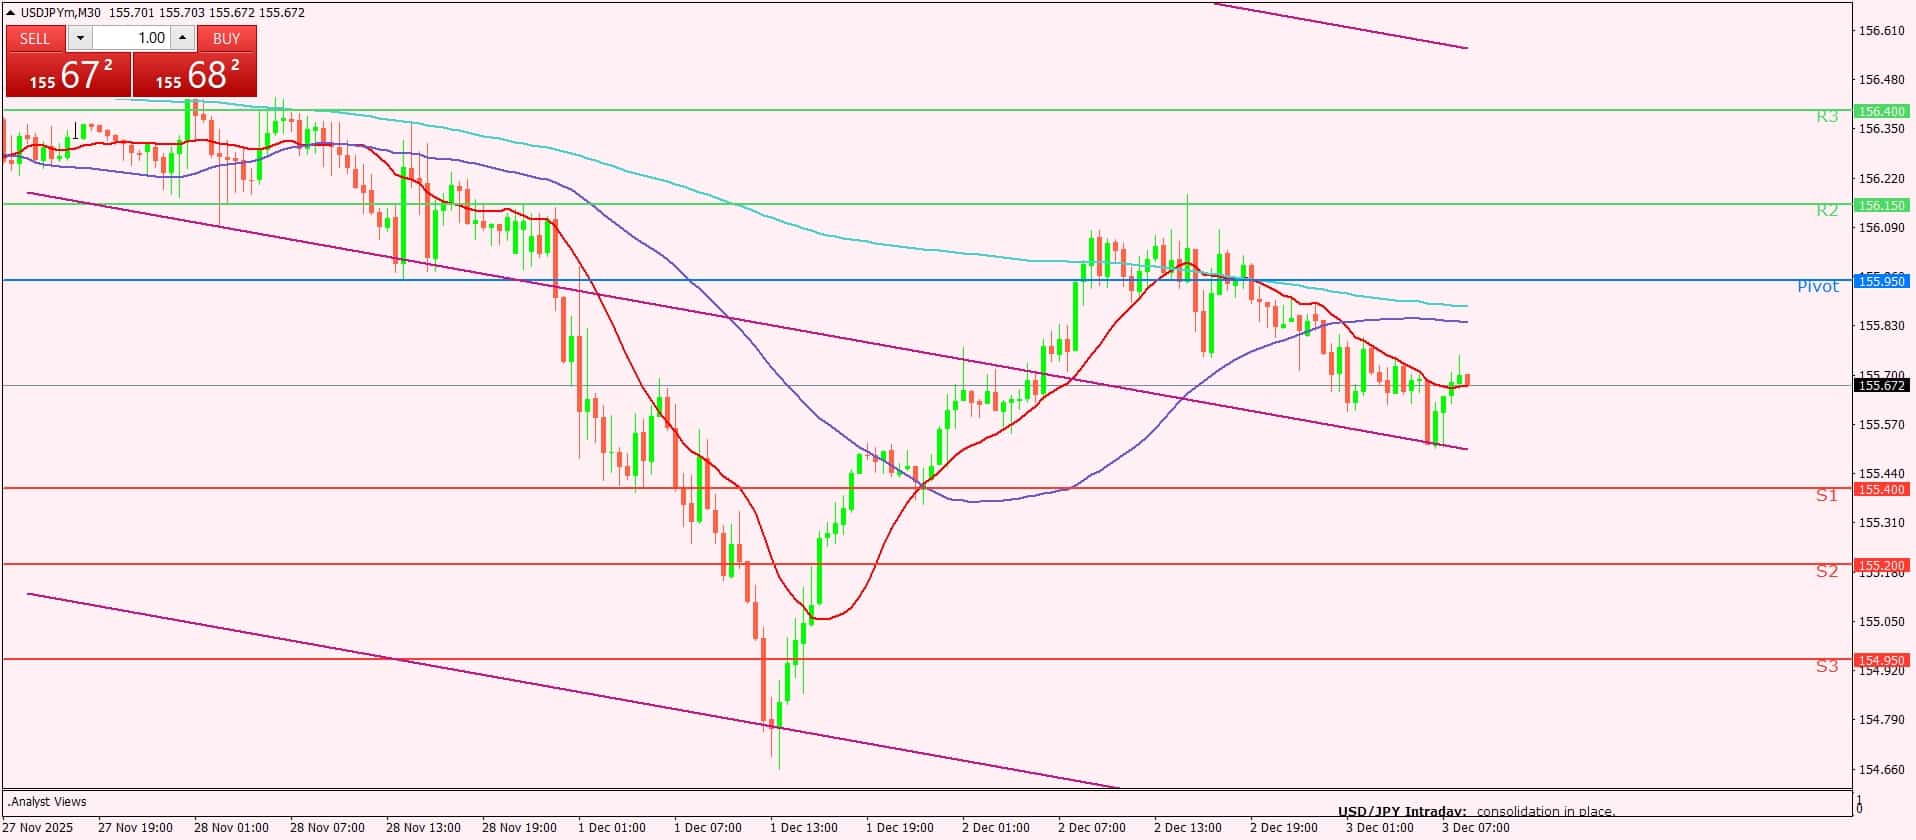The width and height of the screenshot is (1916, 840).
Task: Focus the 1.00 volume input field
Action: pos(132,38)
